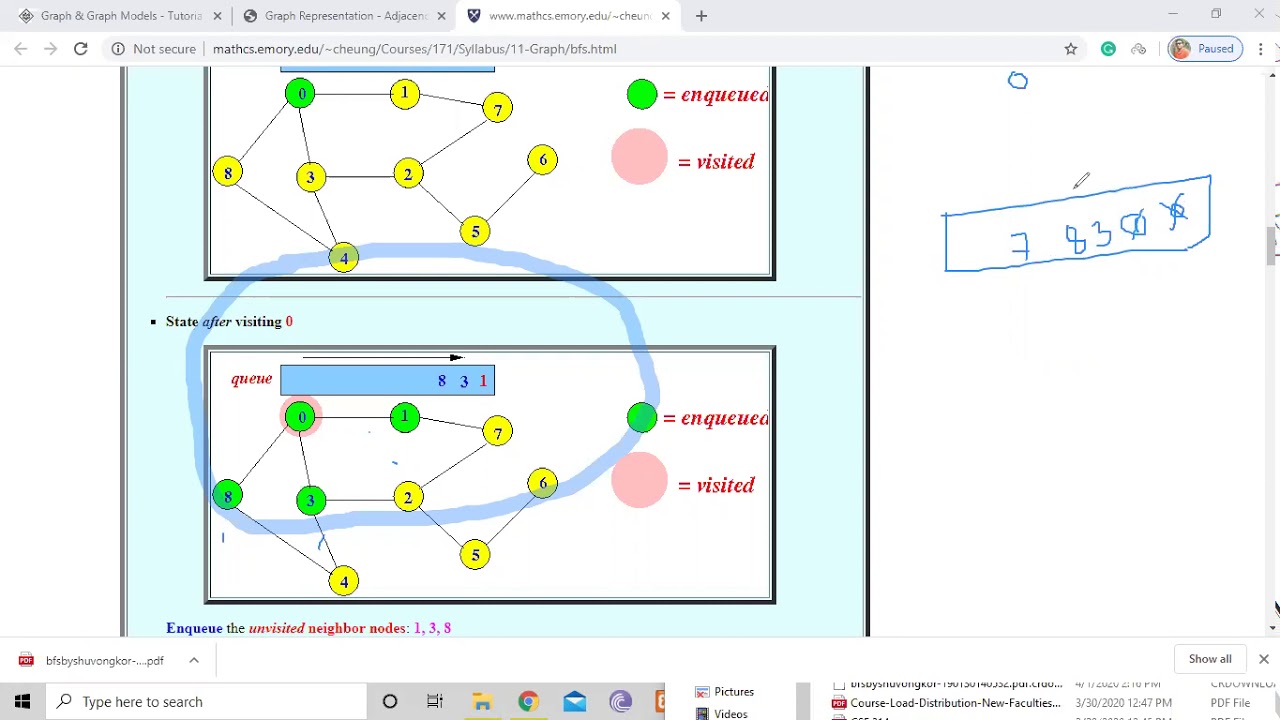Click node 2 in upper graph
This screenshot has height=720, width=1280.
click(x=408, y=175)
